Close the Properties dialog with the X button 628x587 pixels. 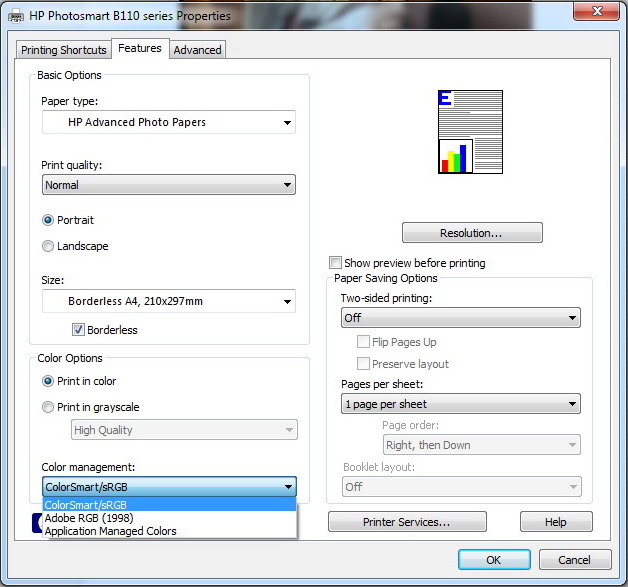tap(597, 10)
